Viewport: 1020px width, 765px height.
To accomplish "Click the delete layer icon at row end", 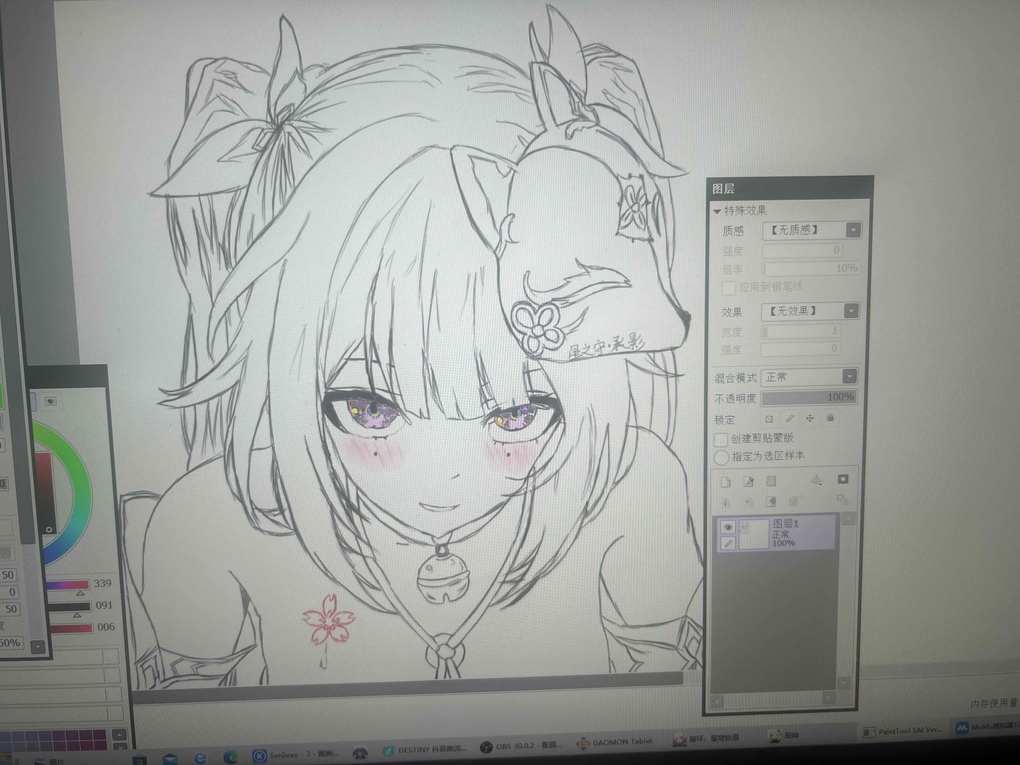I will pyautogui.click(x=842, y=500).
